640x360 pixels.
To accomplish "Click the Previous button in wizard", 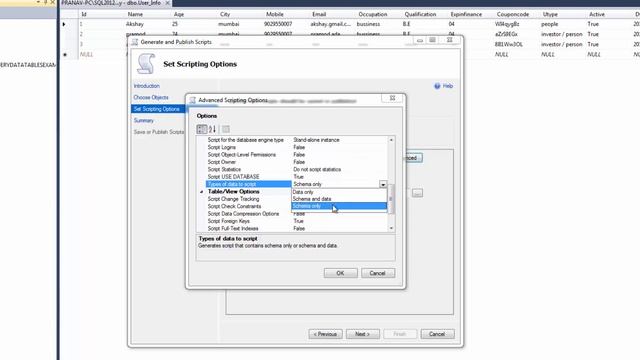I will pyautogui.click(x=325, y=334).
